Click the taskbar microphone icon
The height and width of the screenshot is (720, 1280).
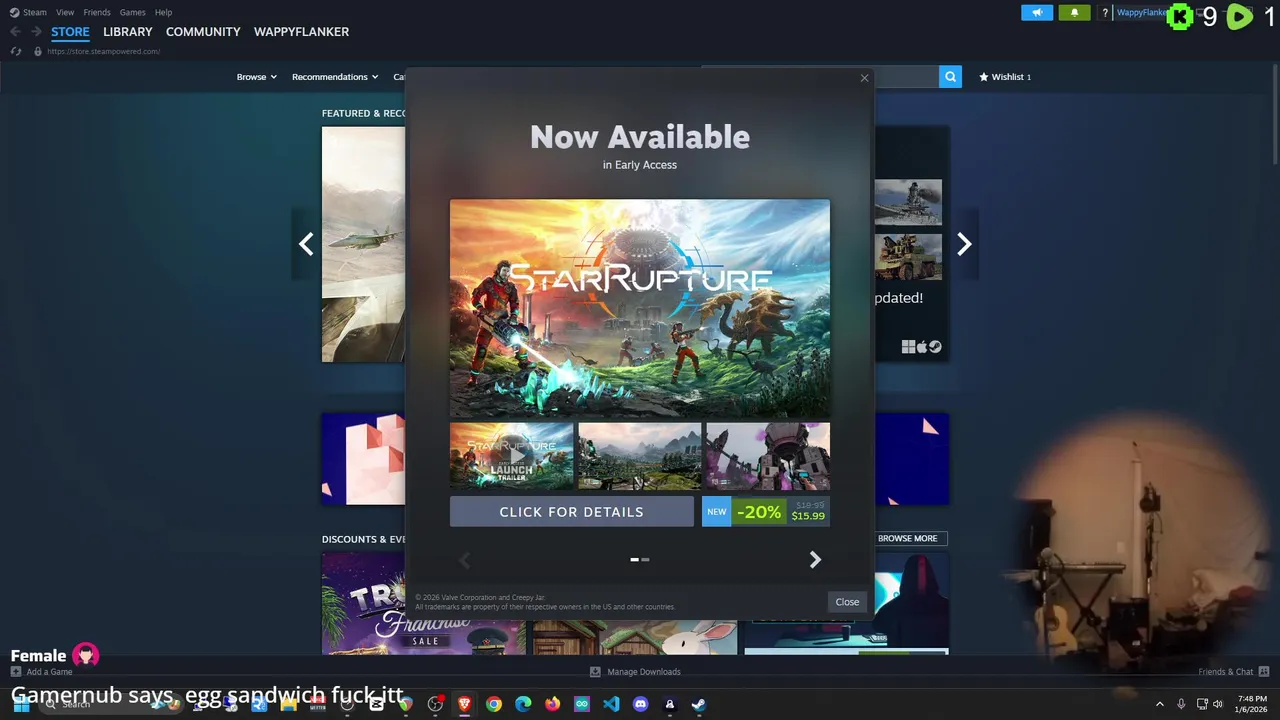point(1181,704)
